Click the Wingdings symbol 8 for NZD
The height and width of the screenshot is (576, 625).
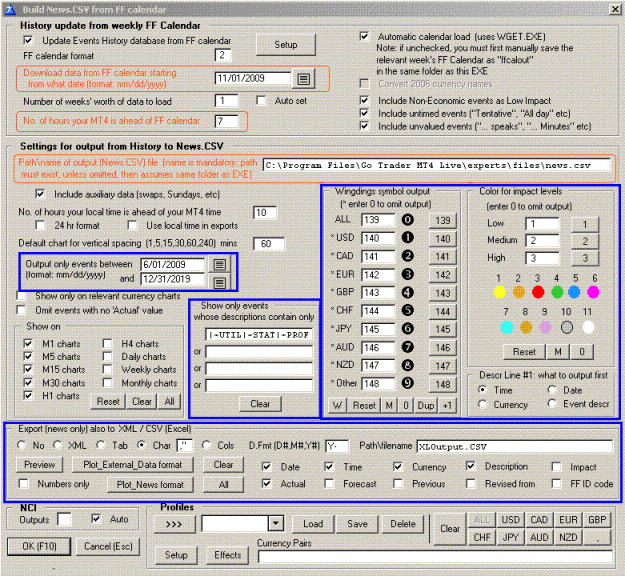click(407, 365)
